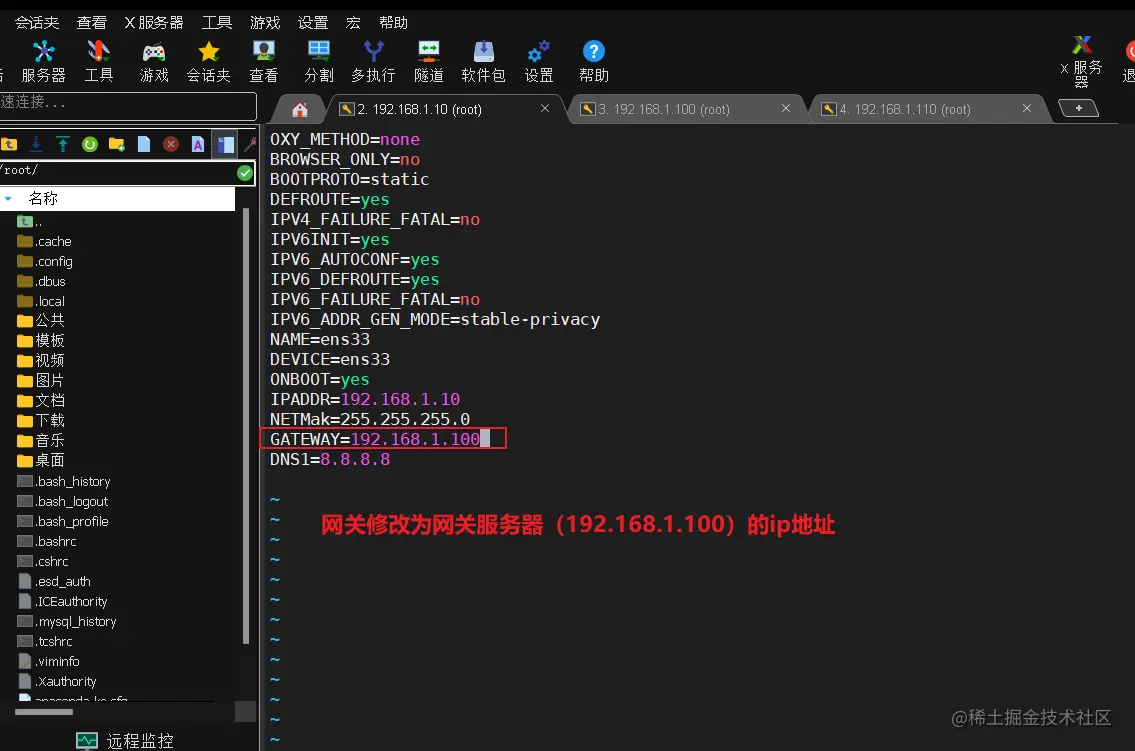
Task: Click the green refresh folder icon
Action: (x=90, y=144)
